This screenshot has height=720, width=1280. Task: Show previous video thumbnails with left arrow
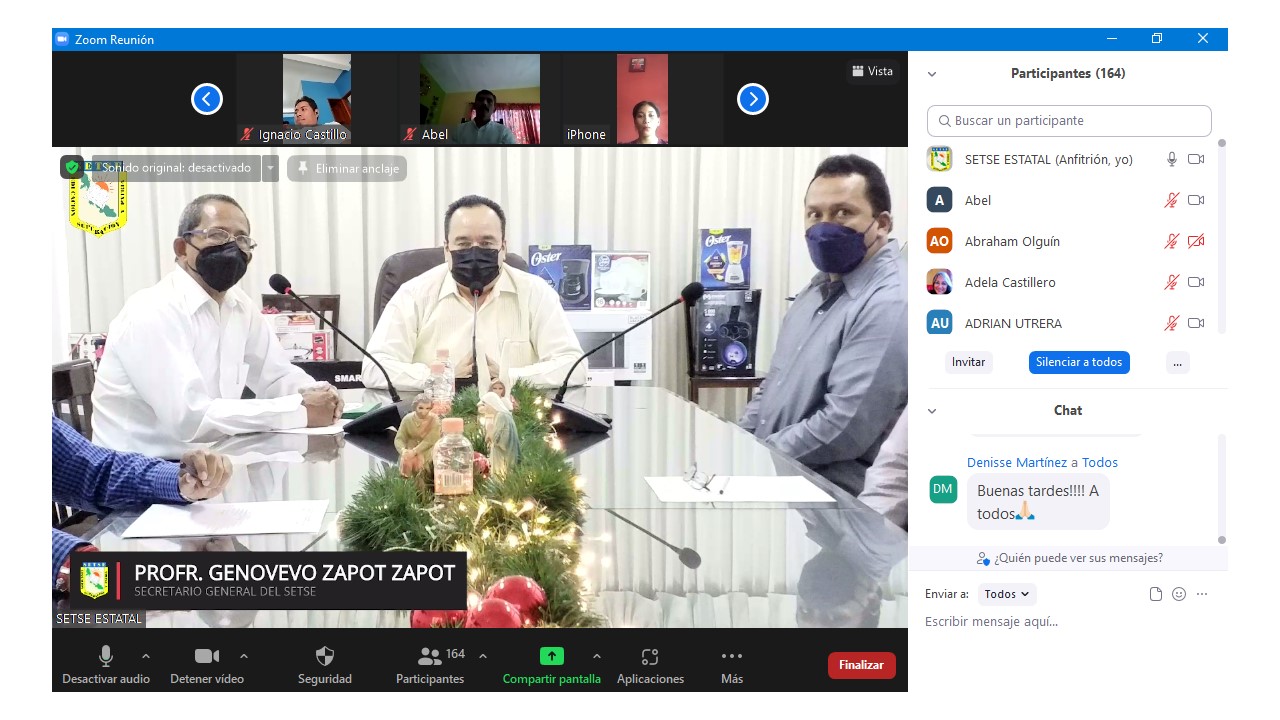tap(207, 99)
